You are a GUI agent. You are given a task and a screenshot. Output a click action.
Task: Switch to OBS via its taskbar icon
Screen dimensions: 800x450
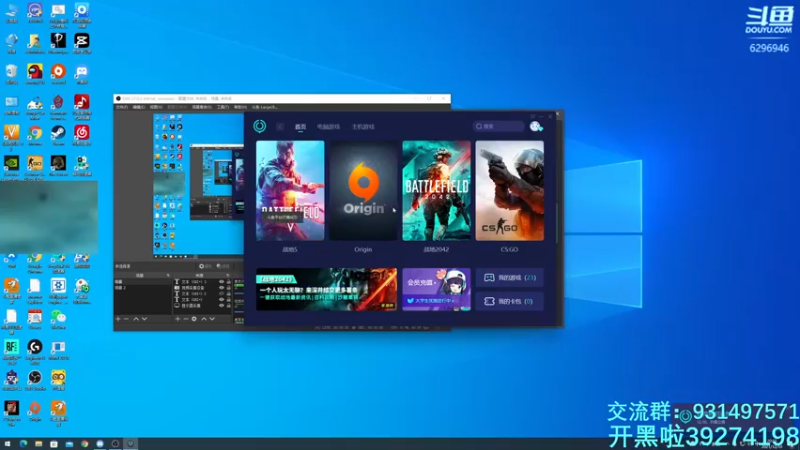pos(115,444)
